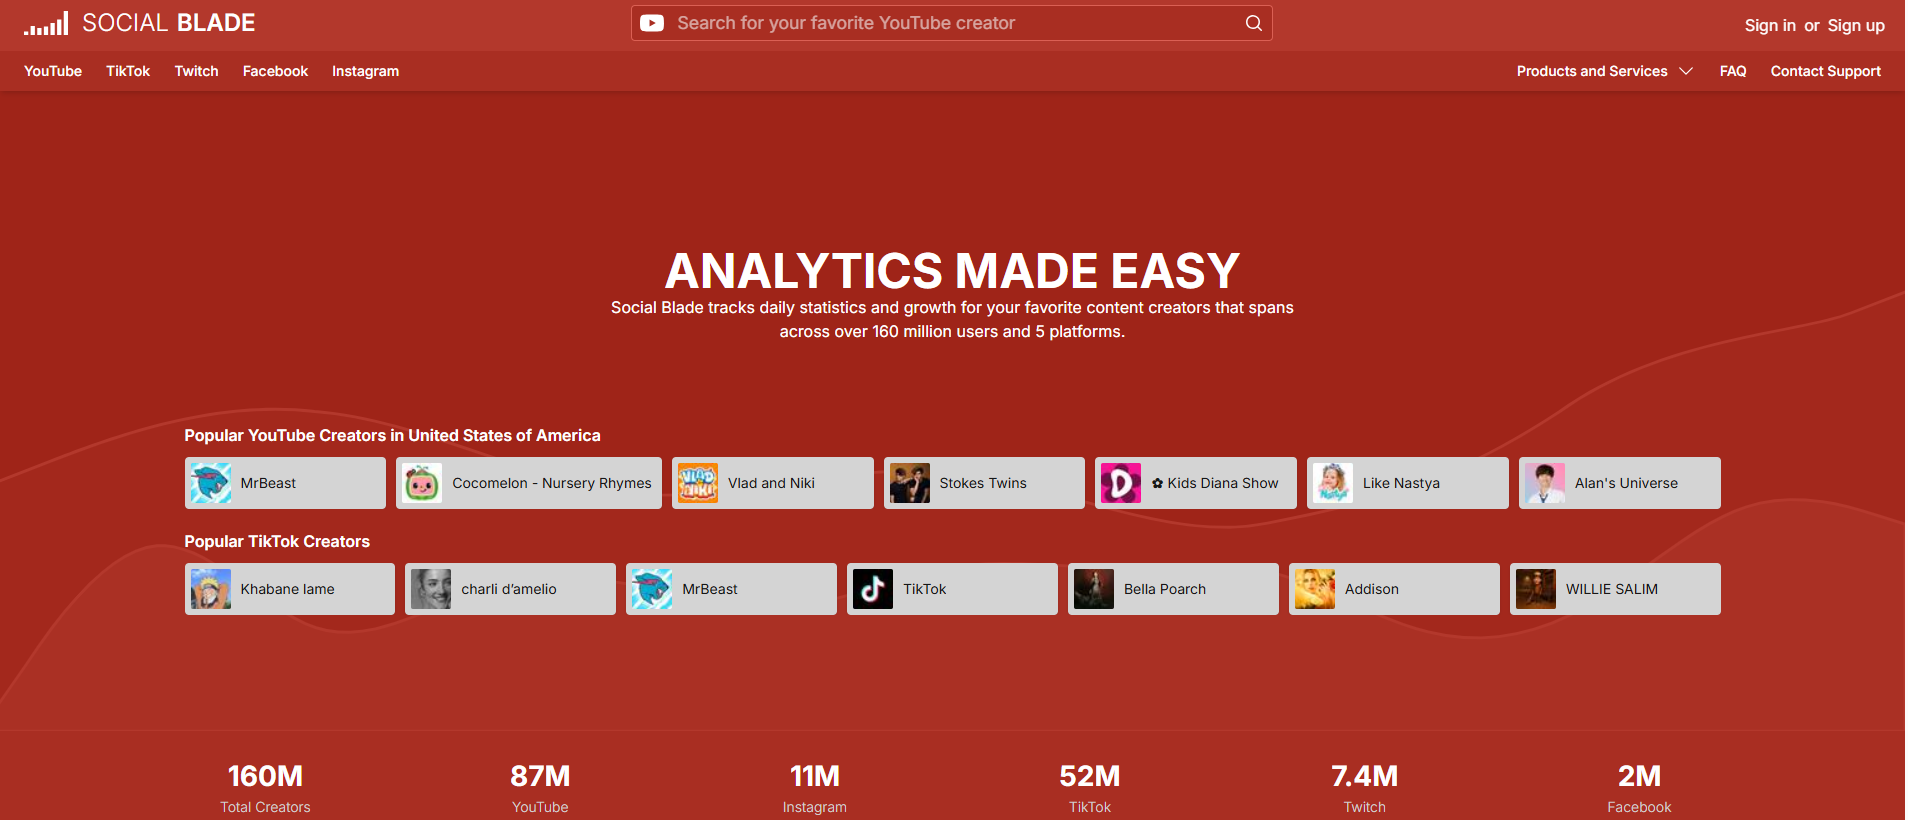Open the YouTube navigation tab

[x=53, y=71]
